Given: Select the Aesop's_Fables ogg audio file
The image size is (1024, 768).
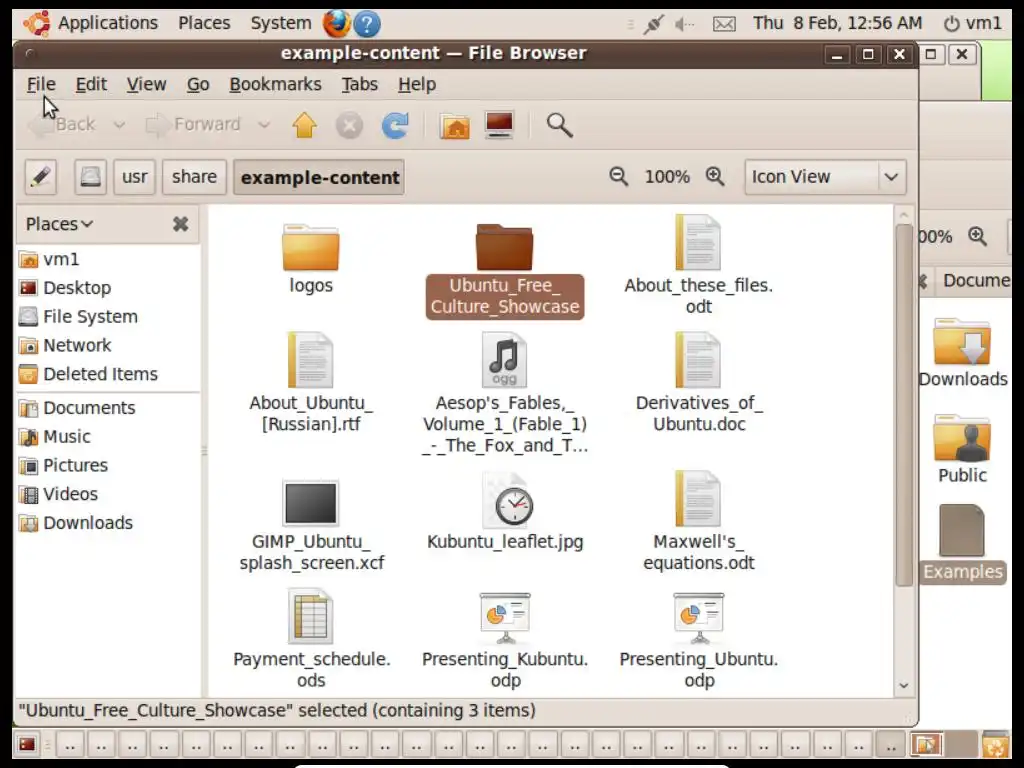Looking at the screenshot, I should [505, 392].
